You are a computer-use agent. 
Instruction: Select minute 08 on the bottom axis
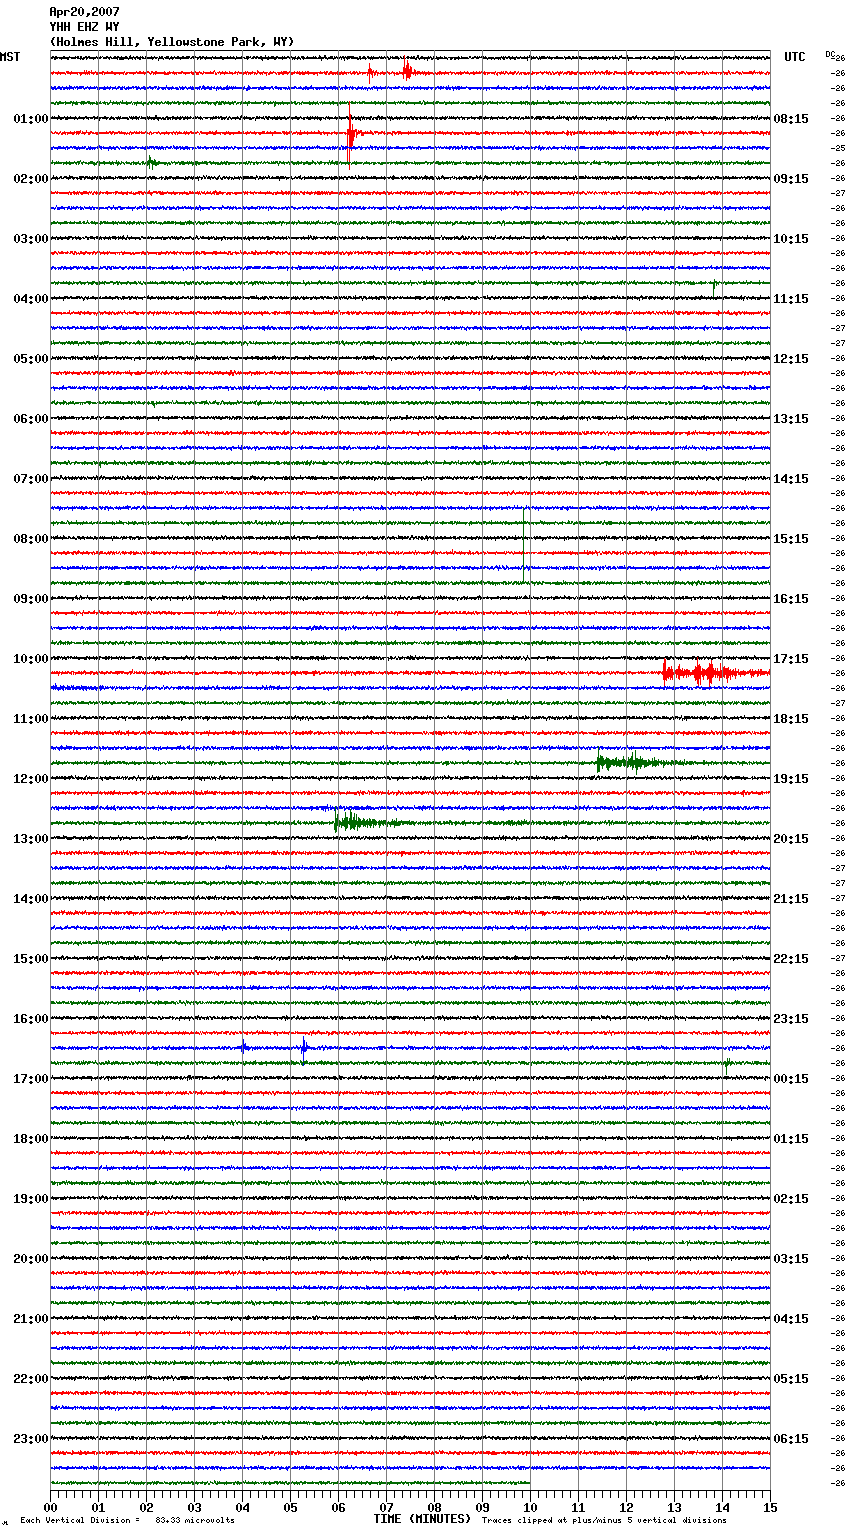coord(434,1507)
